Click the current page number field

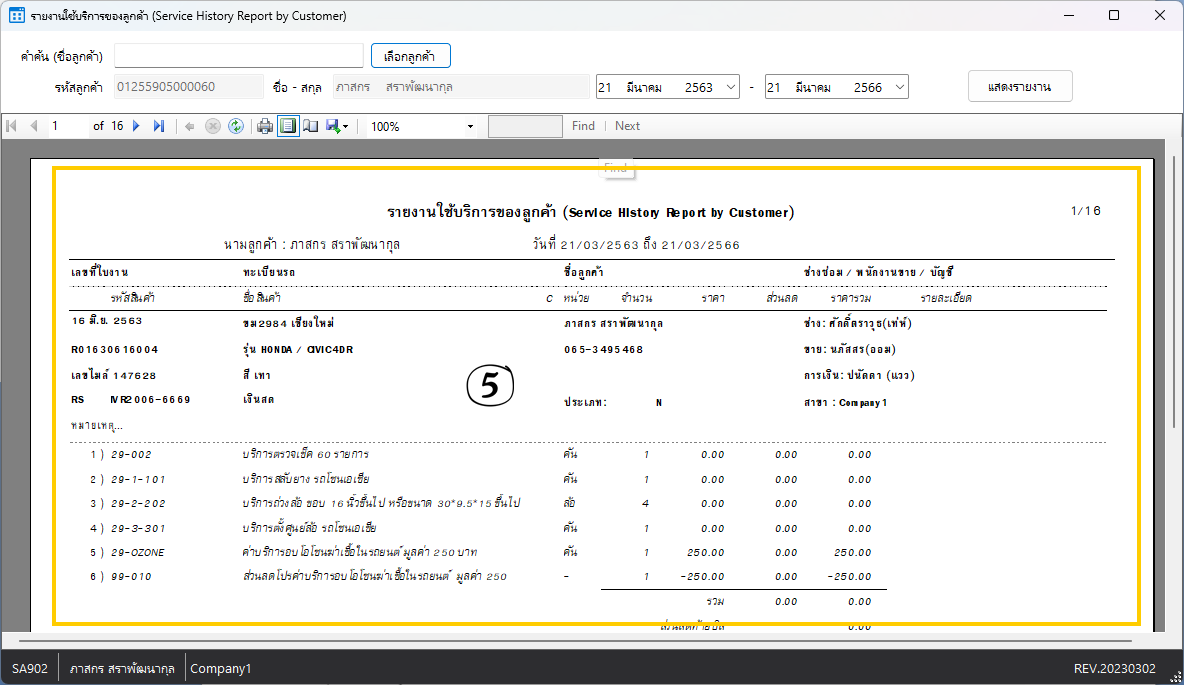(x=68, y=126)
